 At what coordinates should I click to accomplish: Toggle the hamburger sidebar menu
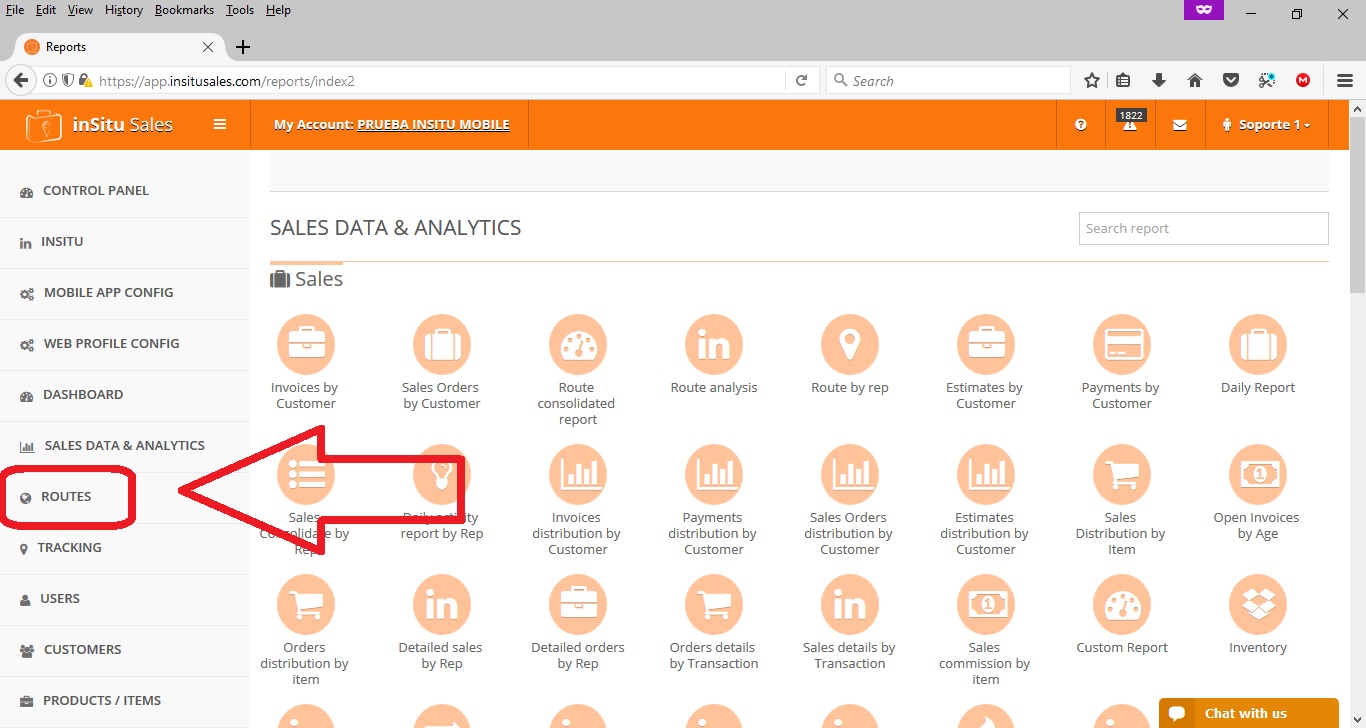click(220, 125)
